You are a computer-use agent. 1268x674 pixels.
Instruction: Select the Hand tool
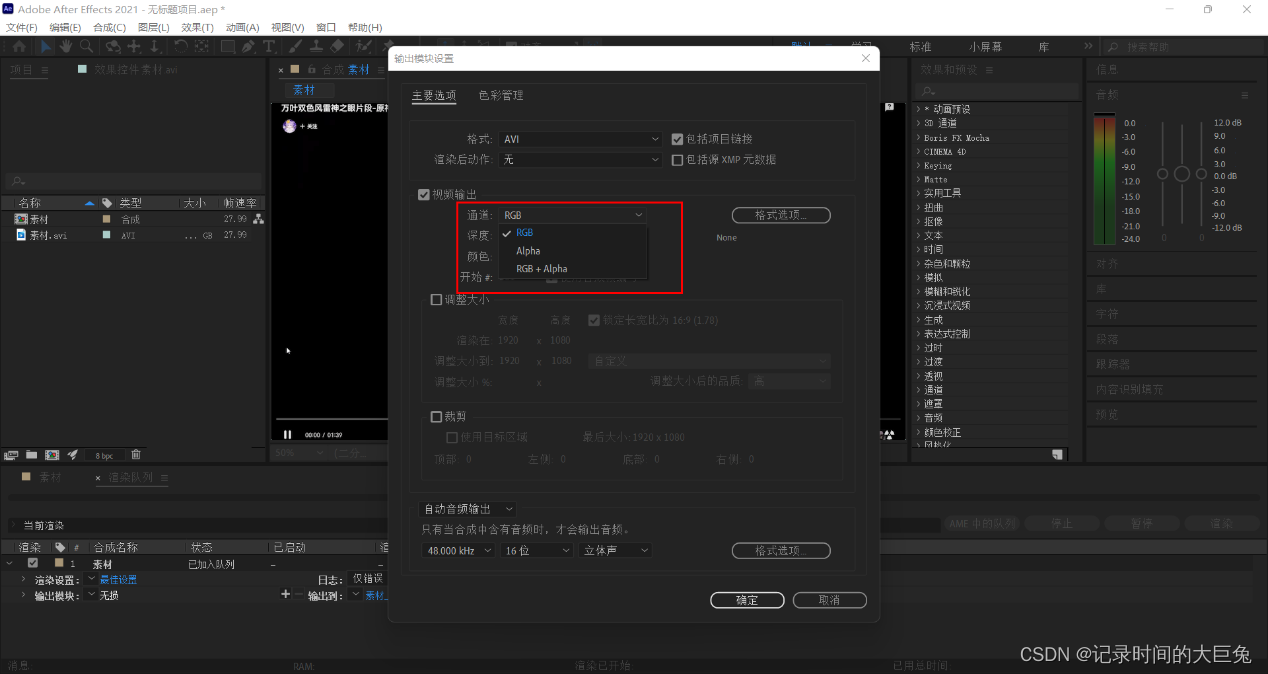[x=65, y=46]
